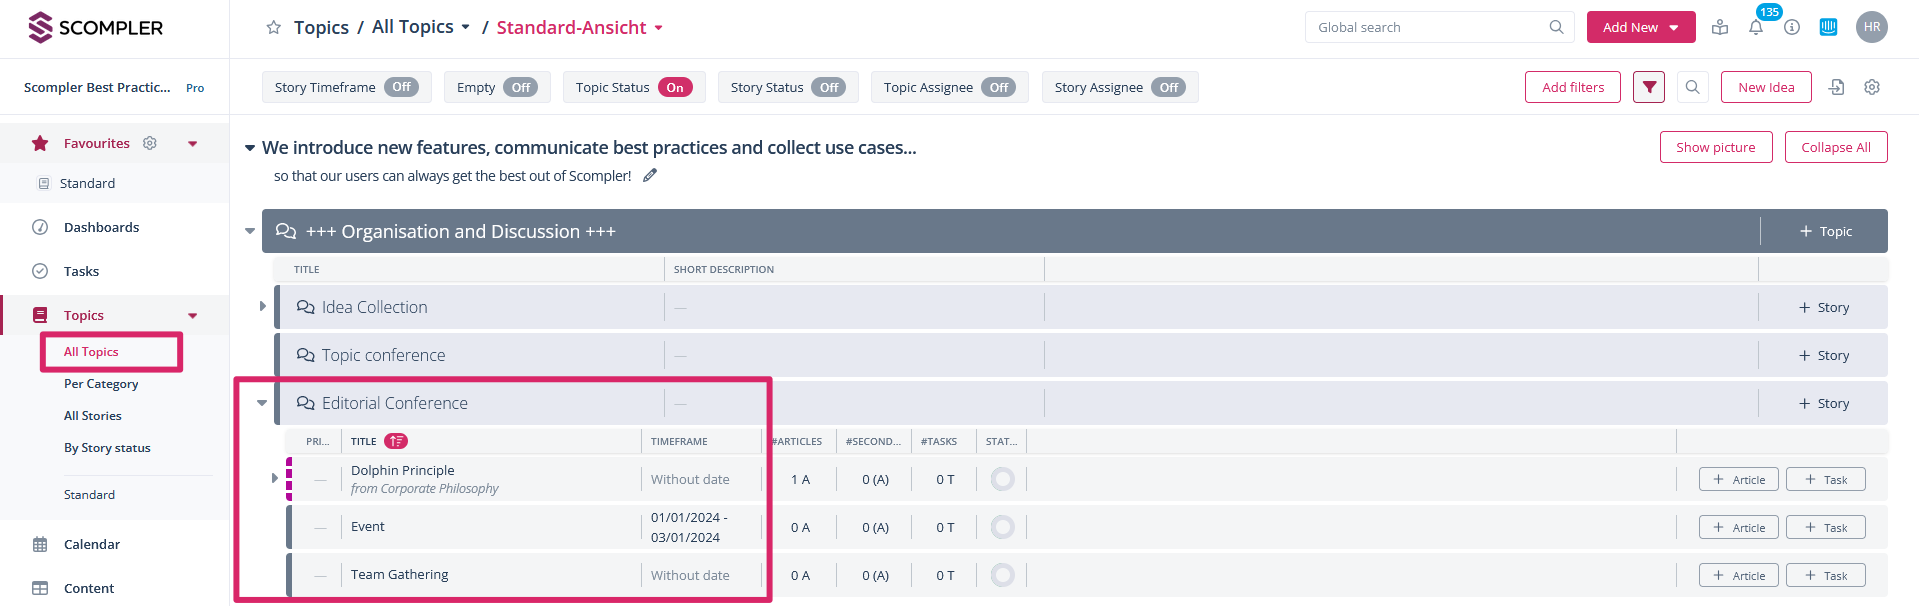Collapse the Editorial Conference topic
The image size is (1919, 607).
point(262,404)
